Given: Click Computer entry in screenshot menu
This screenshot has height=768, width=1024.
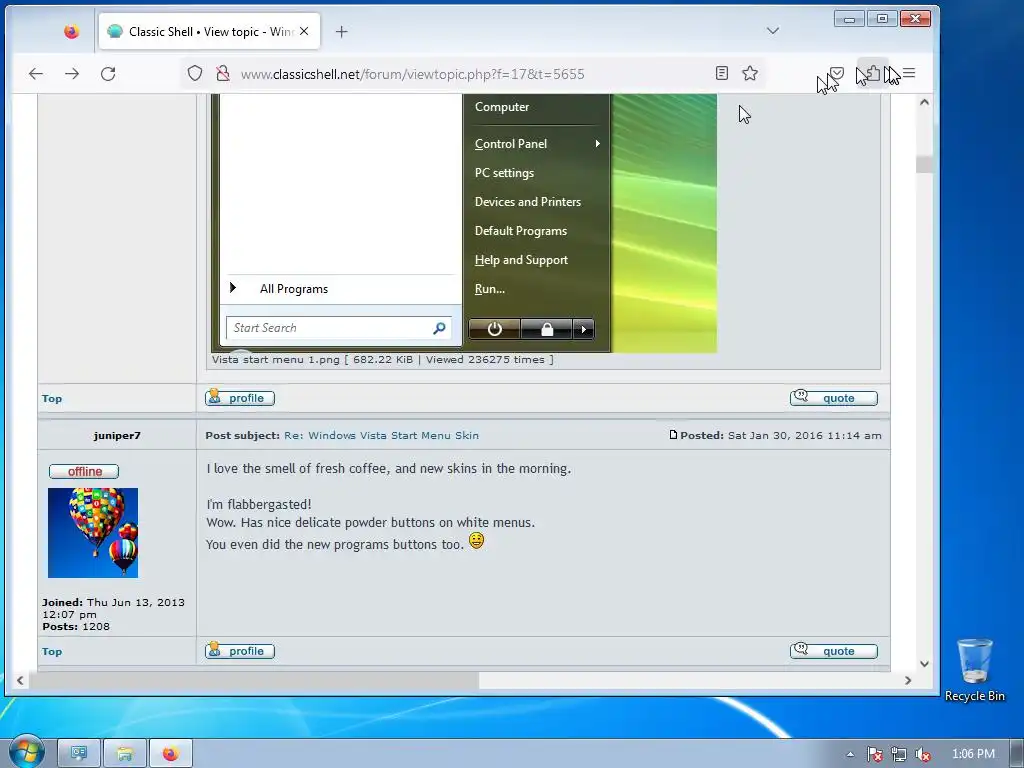Looking at the screenshot, I should click(x=502, y=106).
